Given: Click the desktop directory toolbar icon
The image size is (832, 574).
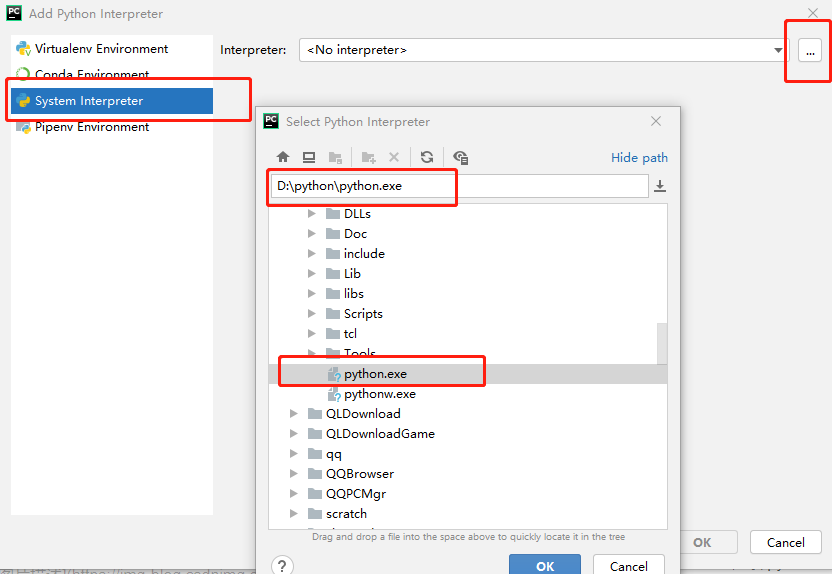Looking at the screenshot, I should [309, 157].
